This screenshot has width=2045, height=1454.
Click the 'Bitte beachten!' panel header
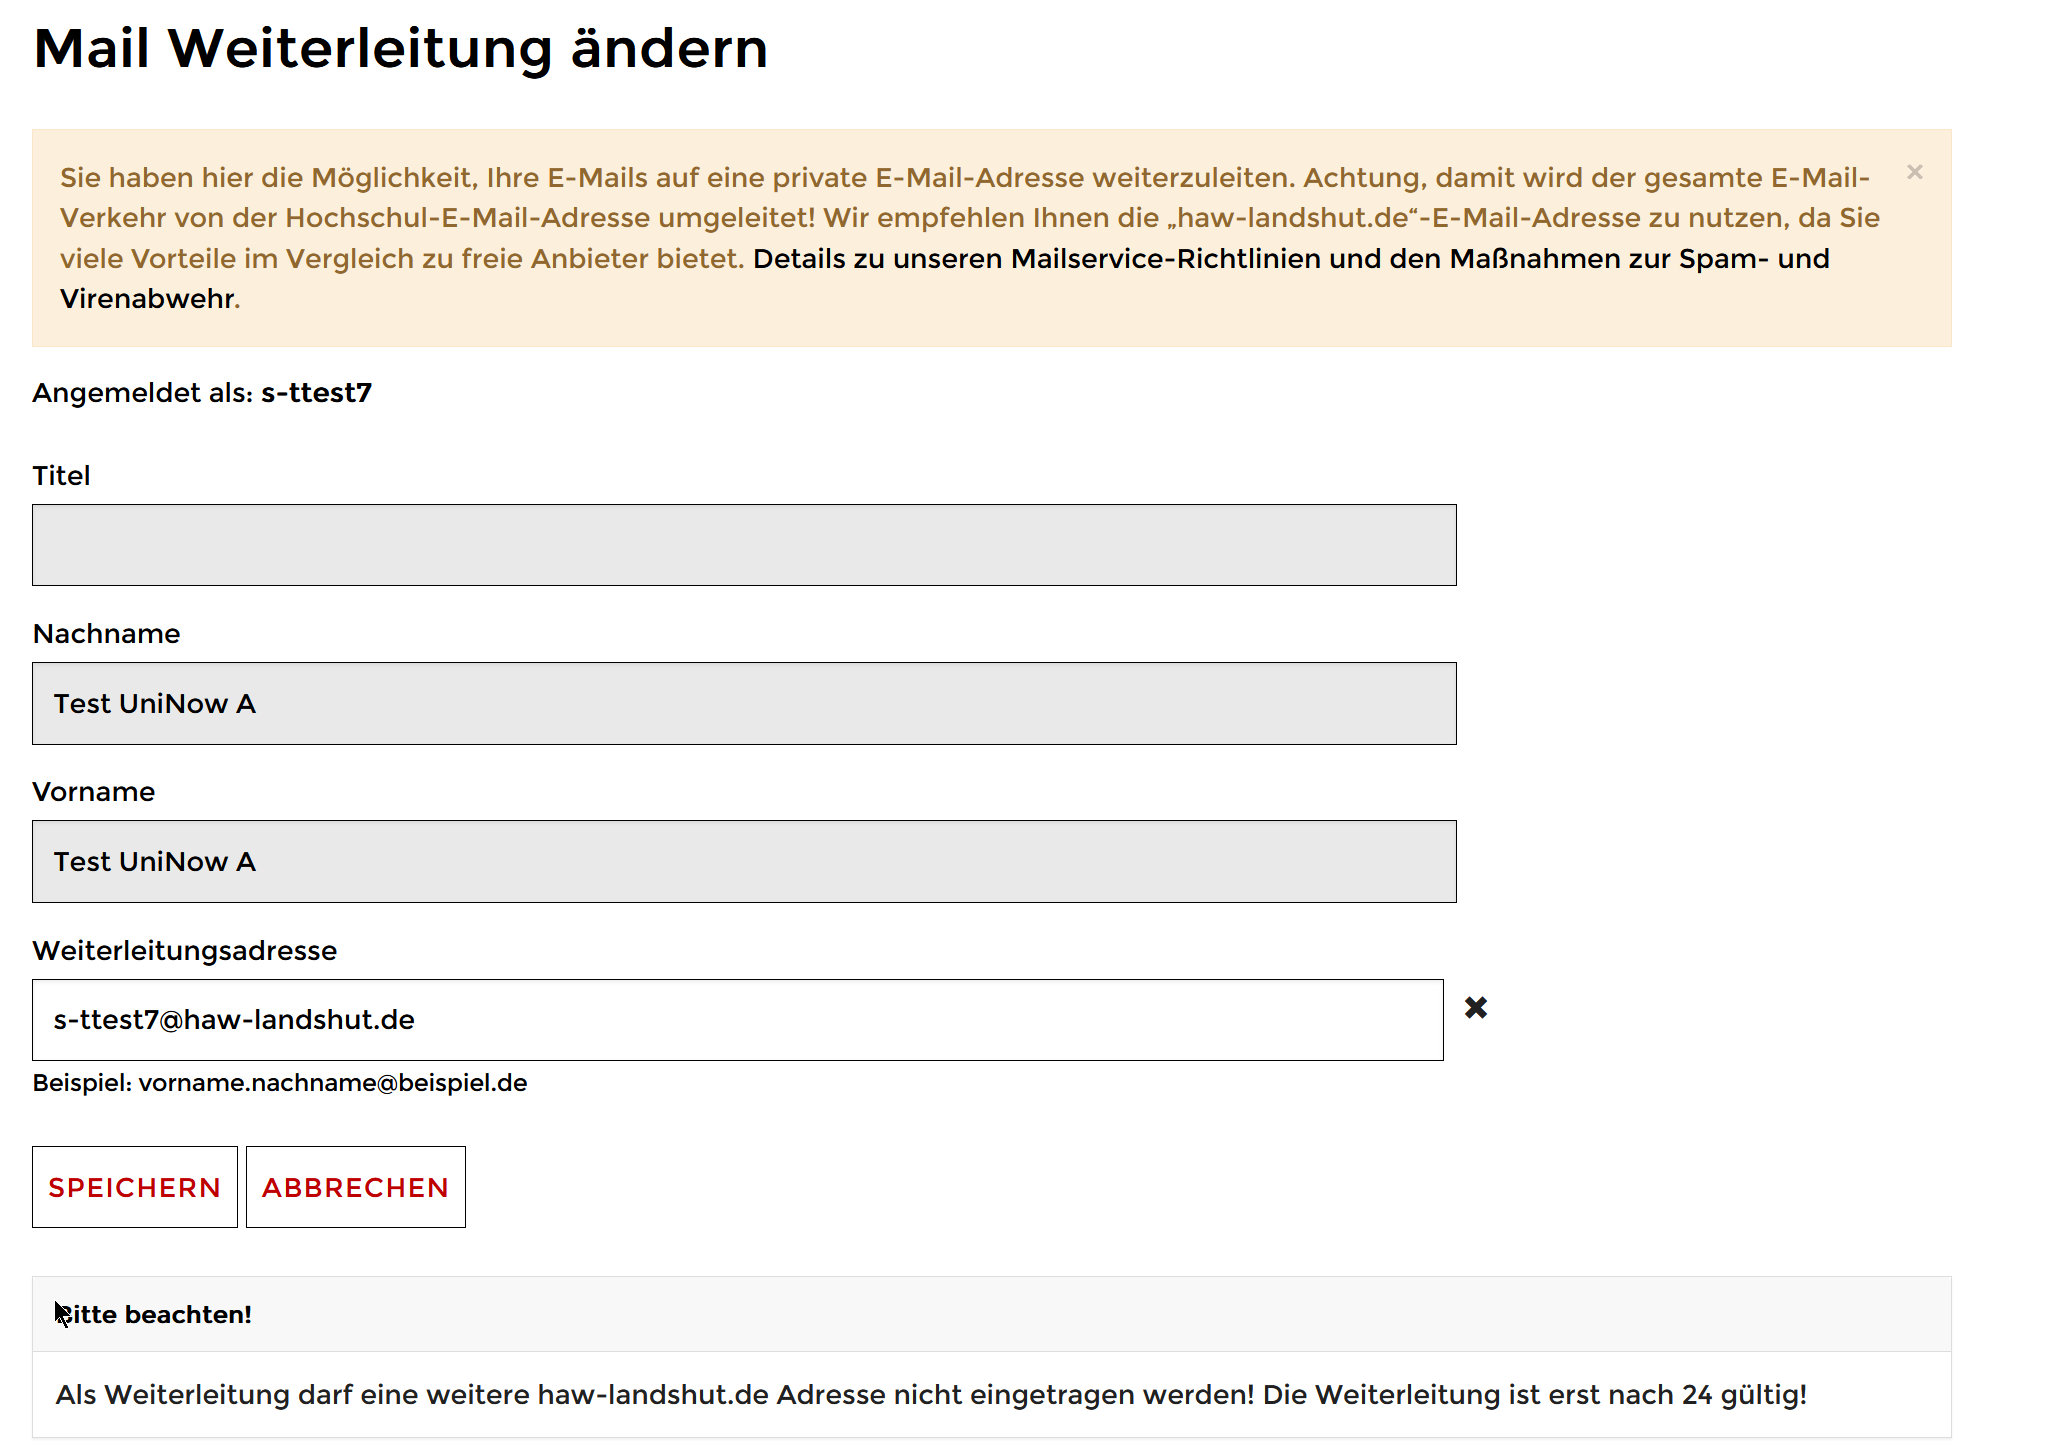154,1314
